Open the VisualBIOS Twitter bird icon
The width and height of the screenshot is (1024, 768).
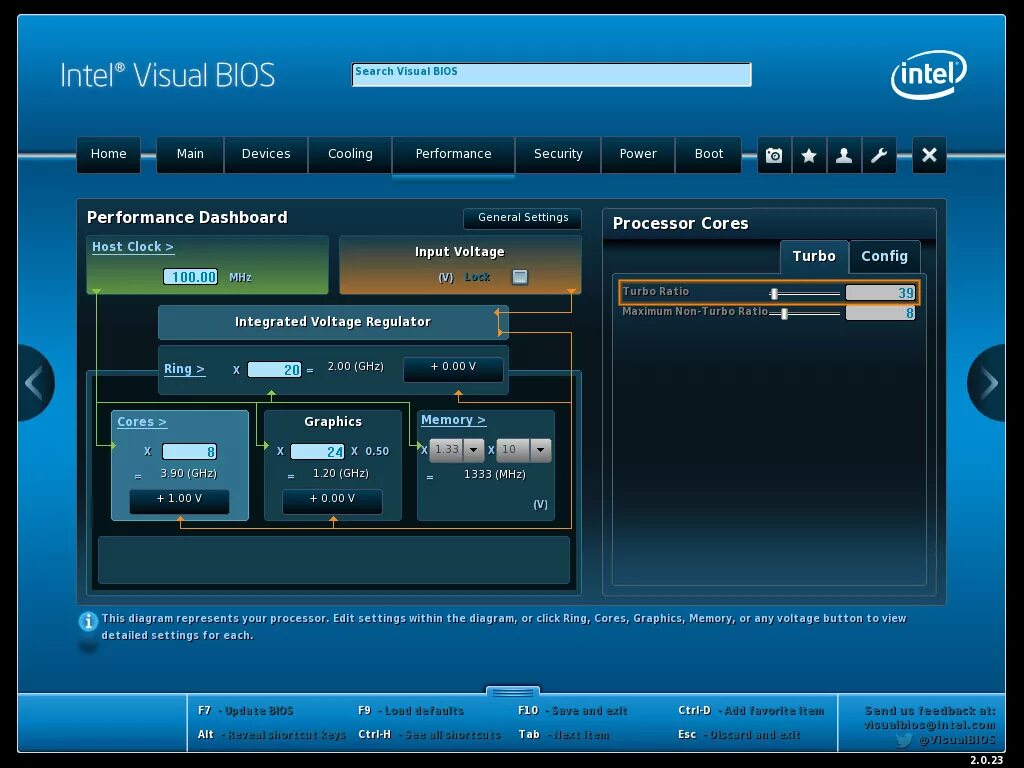tap(904, 740)
